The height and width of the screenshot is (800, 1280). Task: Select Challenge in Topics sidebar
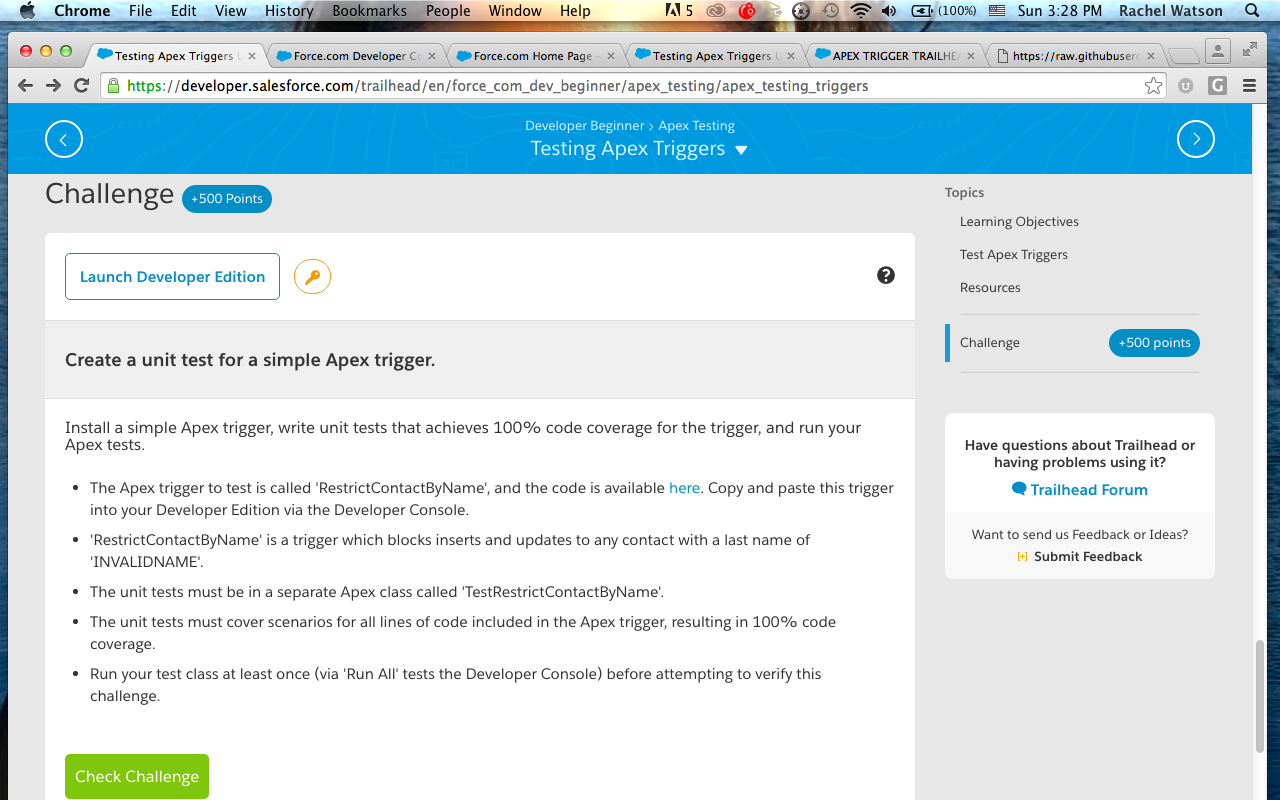coord(990,343)
